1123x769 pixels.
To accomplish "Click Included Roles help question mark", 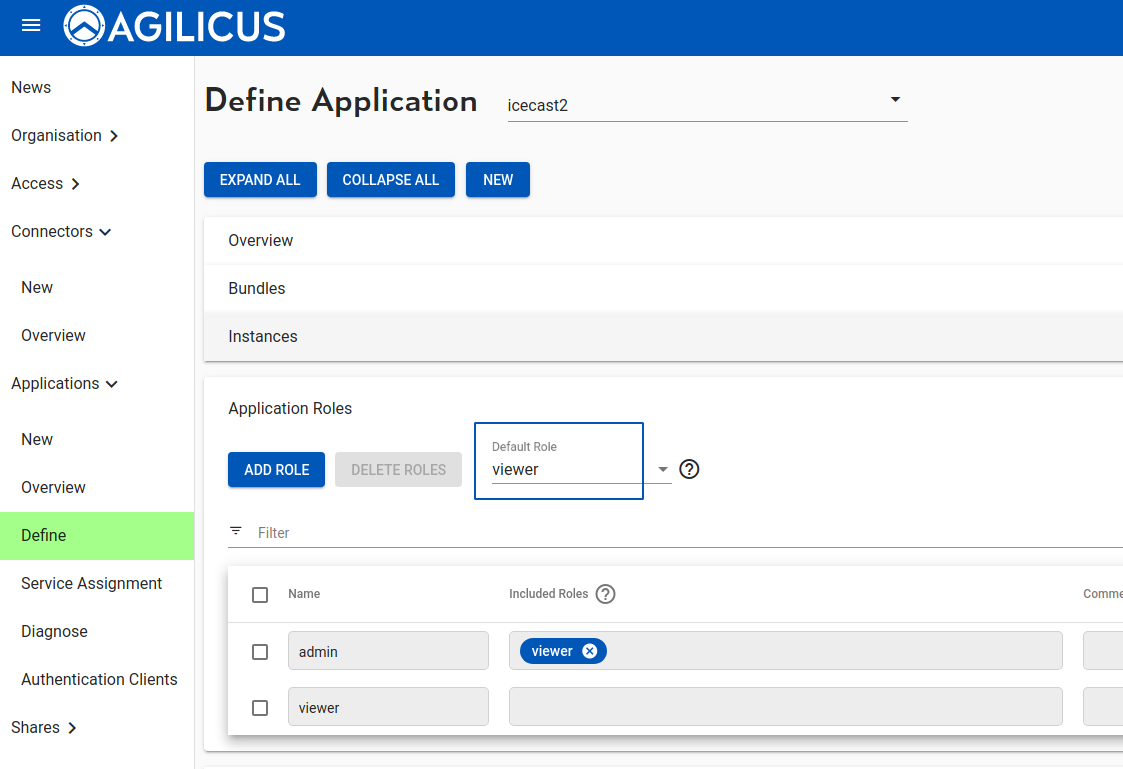I will (605, 594).
